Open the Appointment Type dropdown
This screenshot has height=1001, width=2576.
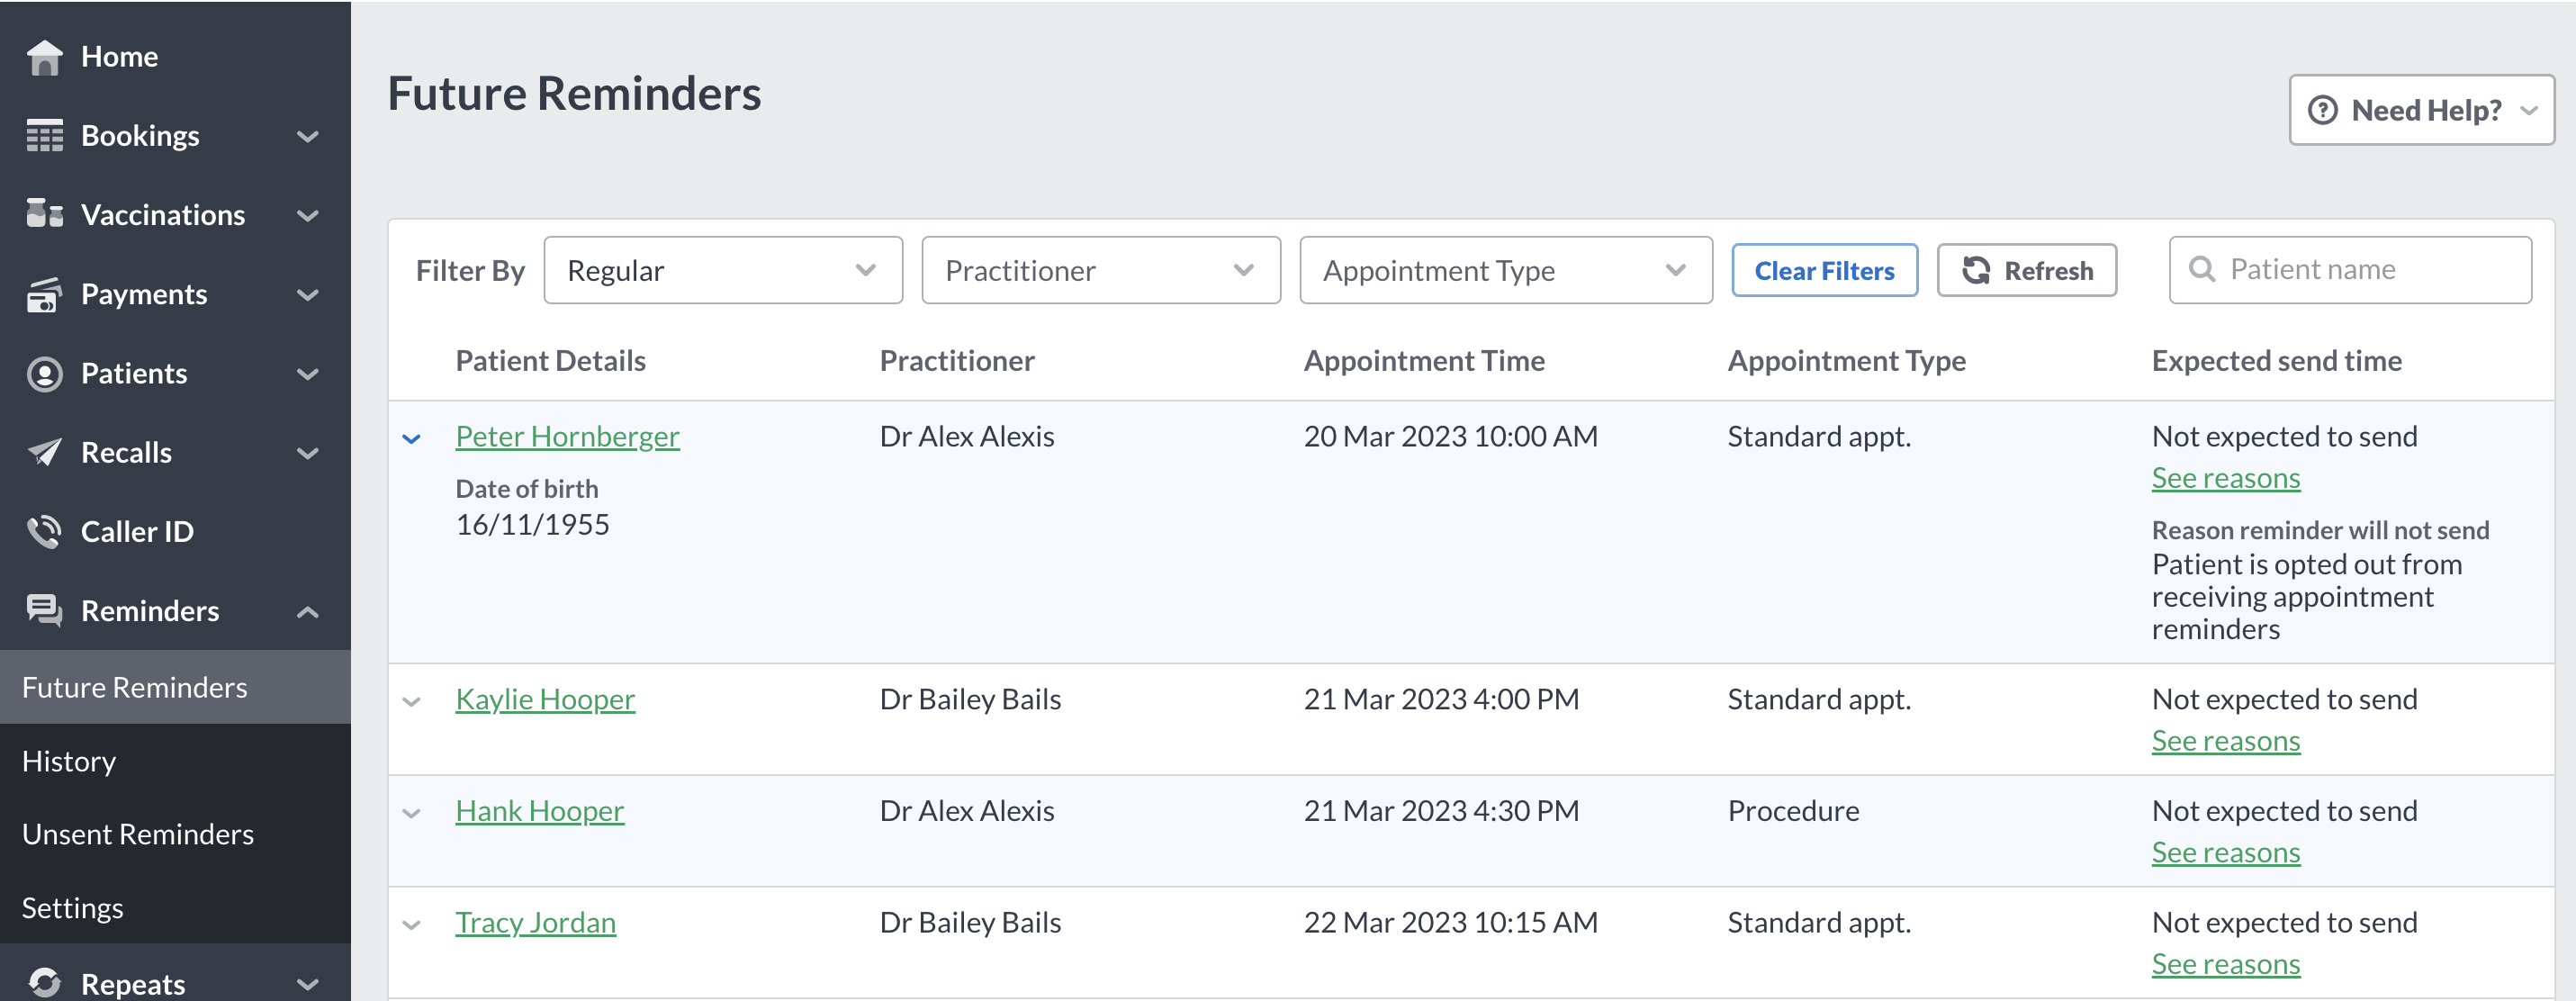point(1504,269)
